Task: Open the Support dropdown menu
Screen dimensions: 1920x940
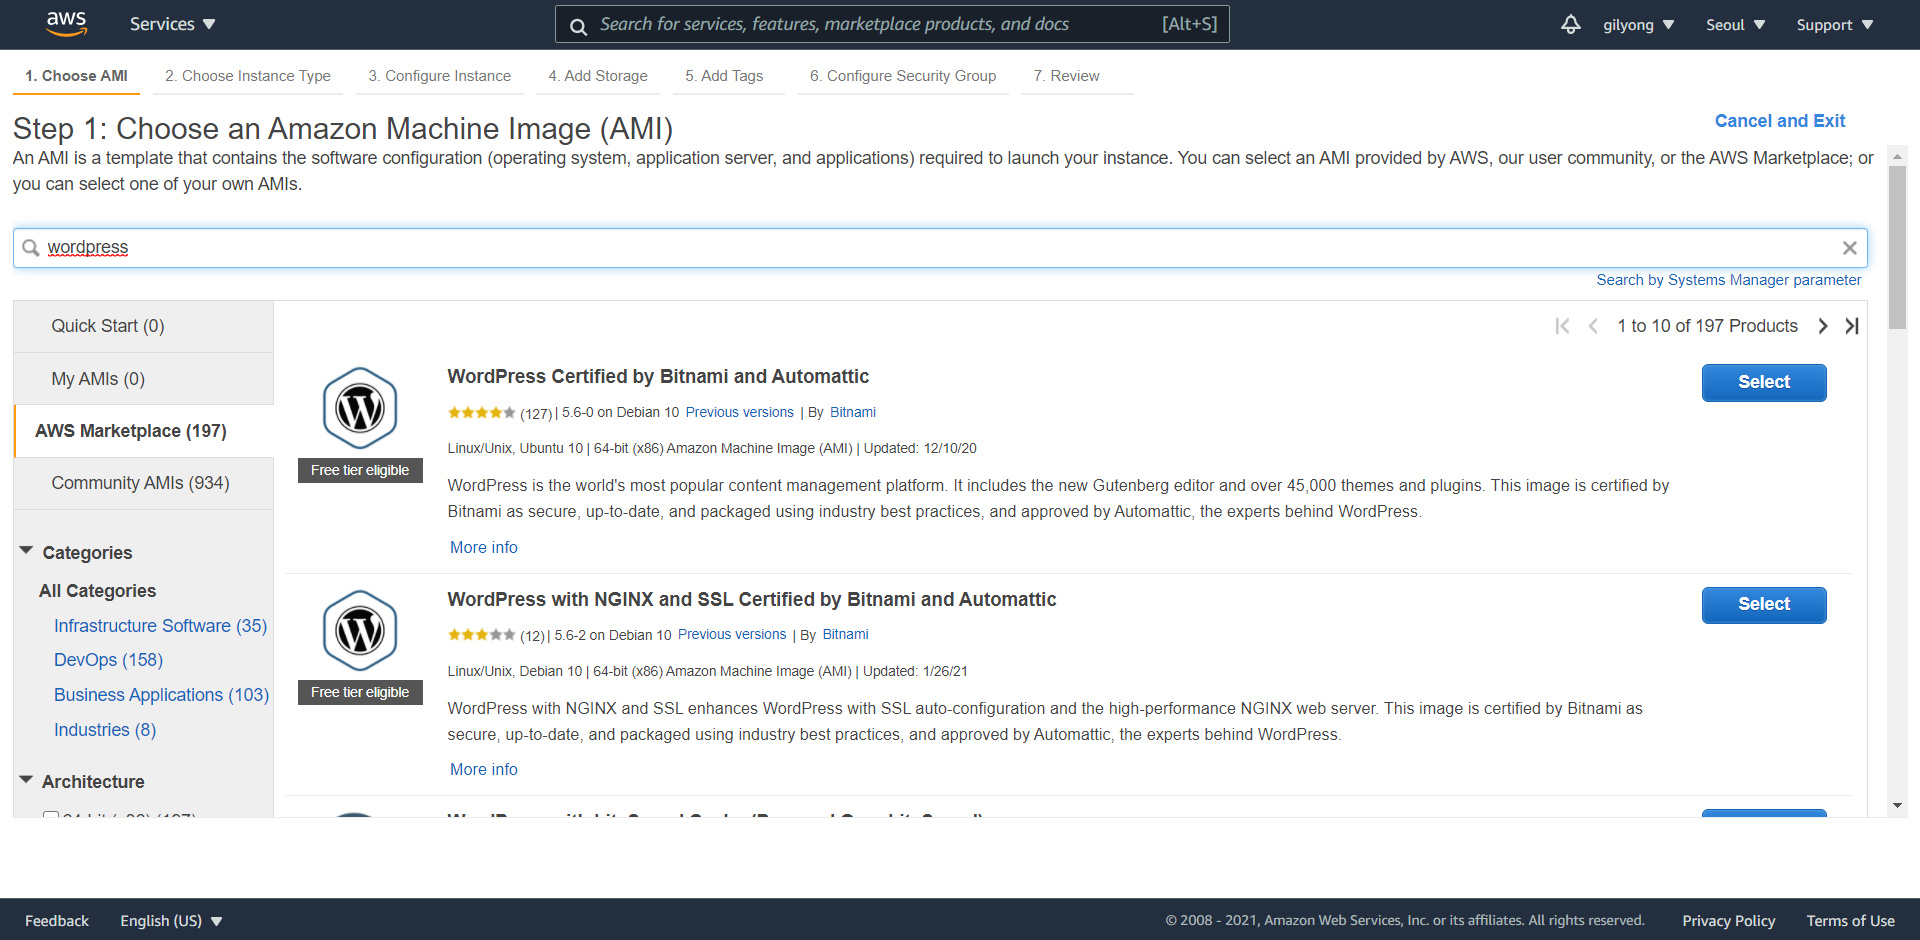Action: pos(1834,25)
